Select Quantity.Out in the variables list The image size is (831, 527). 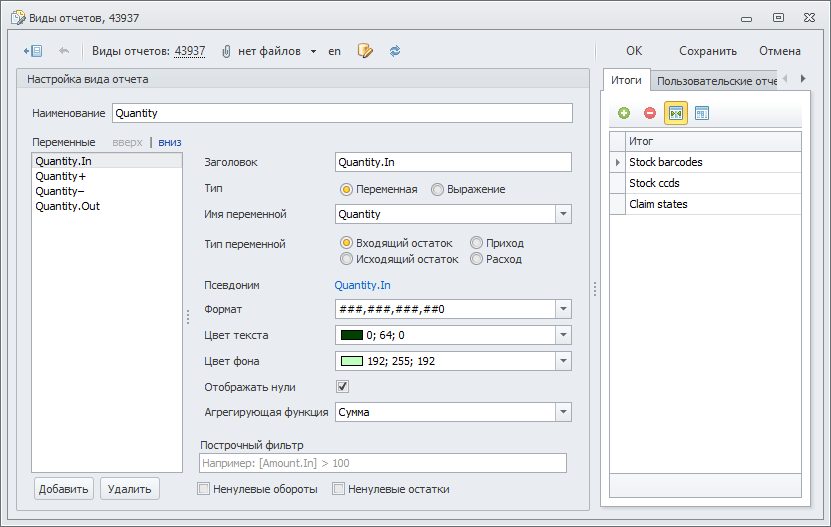pos(67,206)
